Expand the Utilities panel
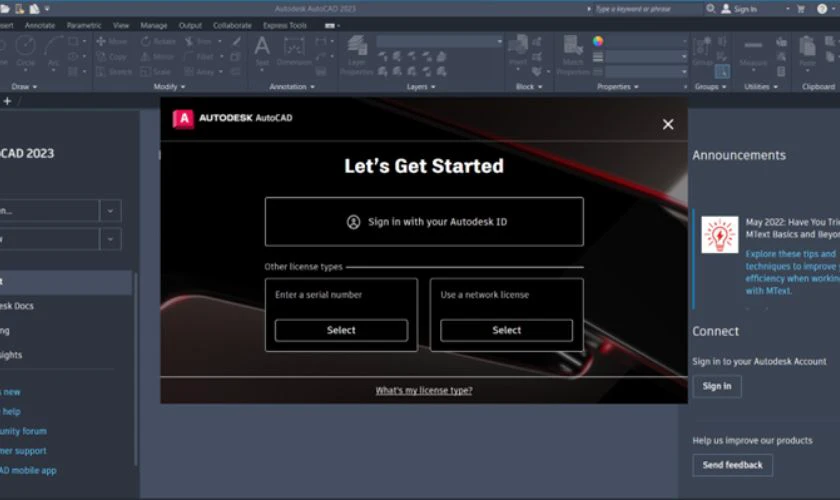Image resolution: width=840 pixels, height=500 pixels. pos(761,86)
